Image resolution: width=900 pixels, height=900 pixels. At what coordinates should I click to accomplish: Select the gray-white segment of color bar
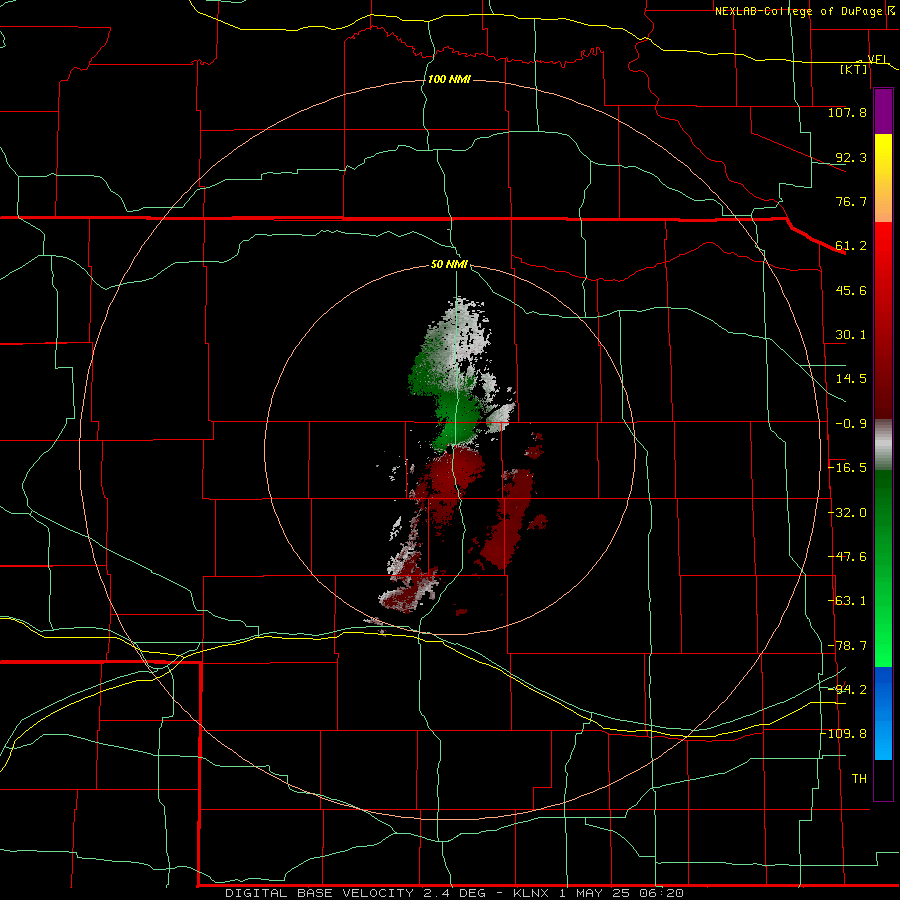(x=883, y=444)
